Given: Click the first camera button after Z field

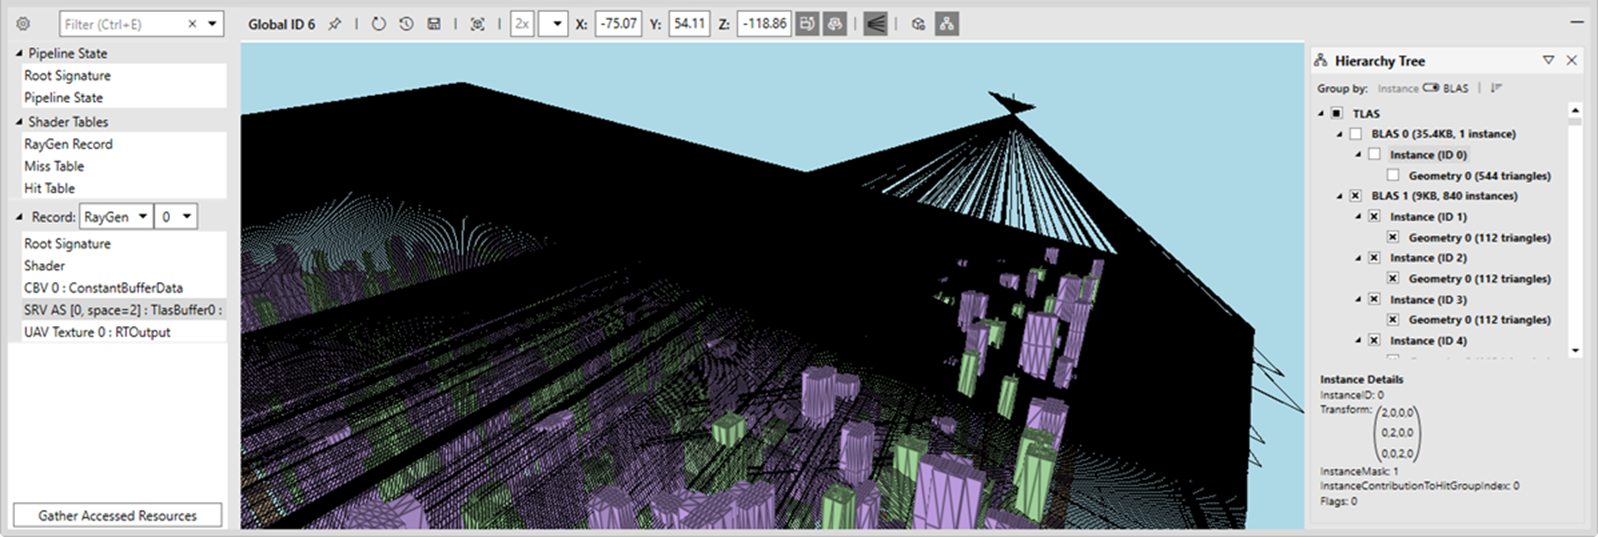Looking at the screenshot, I should (807, 24).
